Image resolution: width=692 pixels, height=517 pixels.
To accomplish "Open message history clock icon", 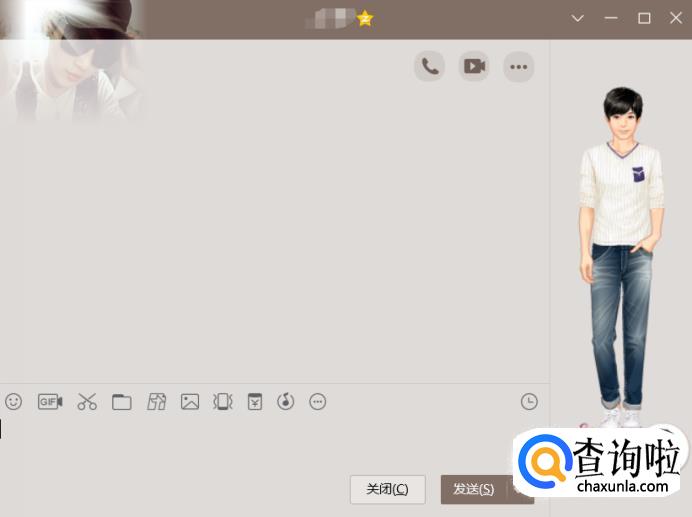I will click(x=529, y=402).
